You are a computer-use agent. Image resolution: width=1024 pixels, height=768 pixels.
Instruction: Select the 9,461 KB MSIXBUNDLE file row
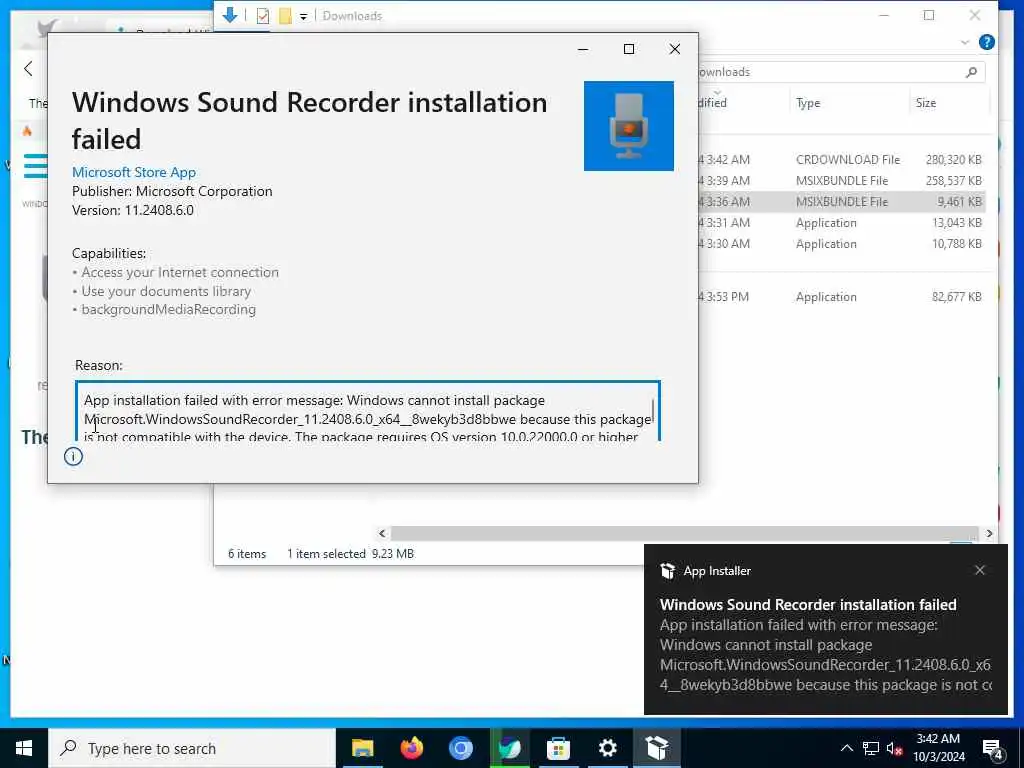click(842, 202)
